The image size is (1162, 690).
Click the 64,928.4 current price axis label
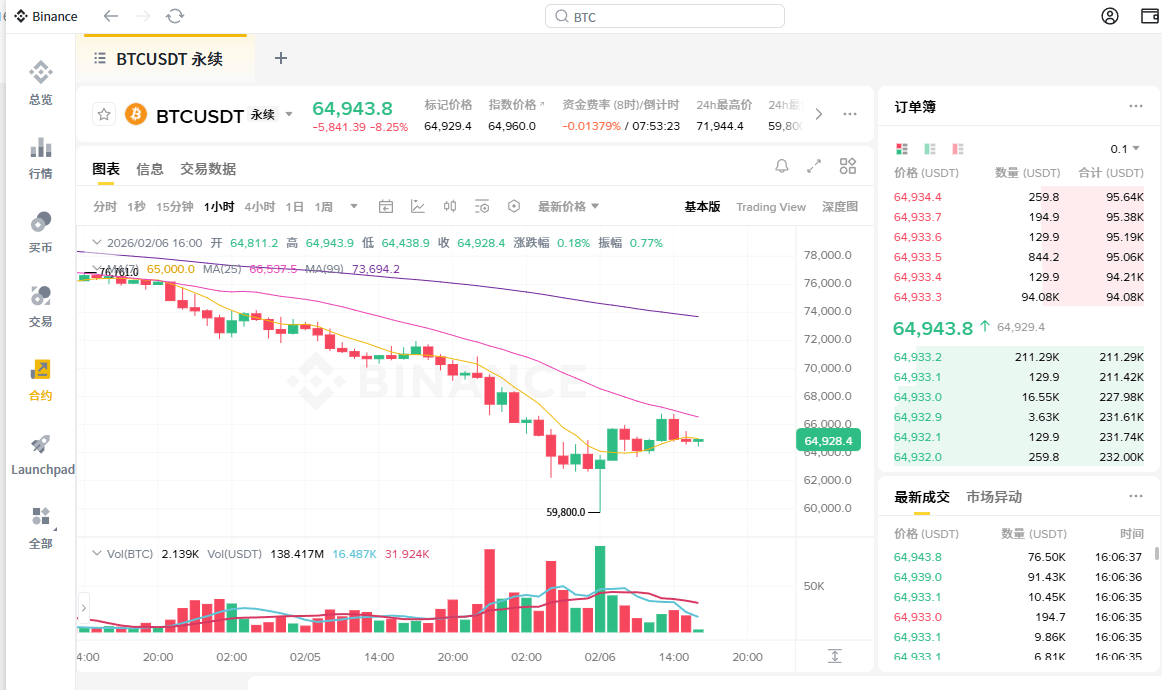(x=828, y=441)
